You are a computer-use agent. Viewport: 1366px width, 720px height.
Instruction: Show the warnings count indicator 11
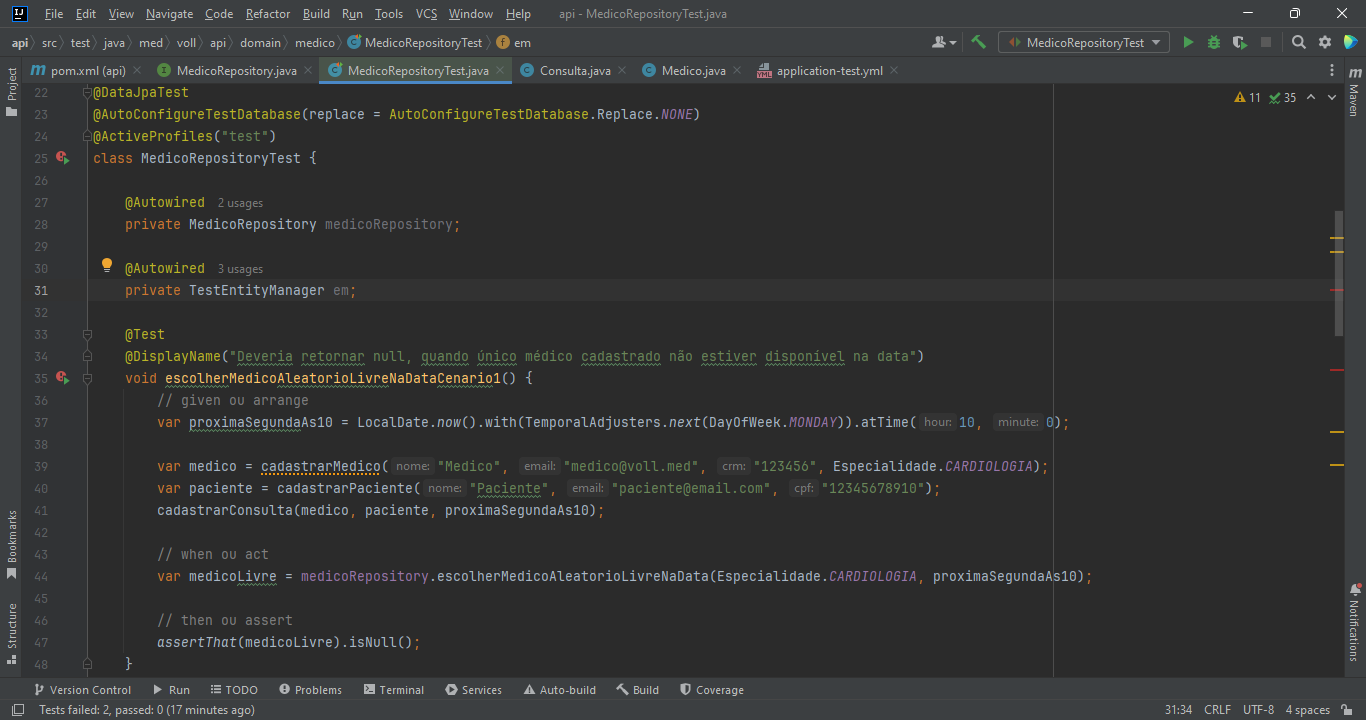[1248, 97]
